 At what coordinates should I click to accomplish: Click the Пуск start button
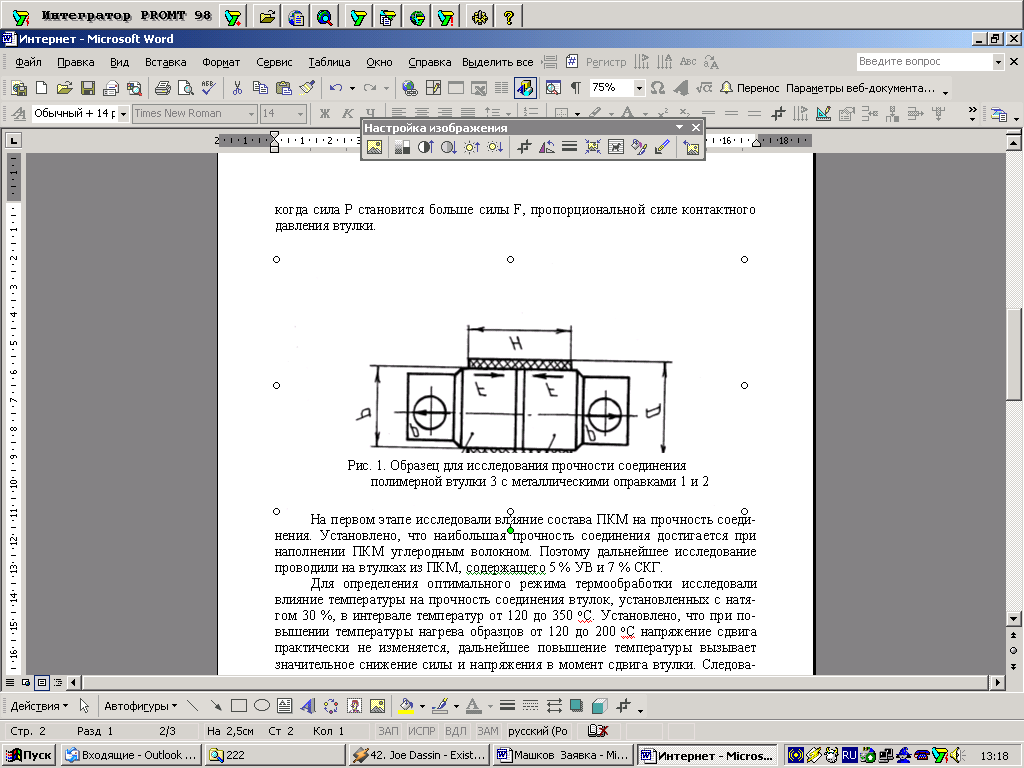28,755
